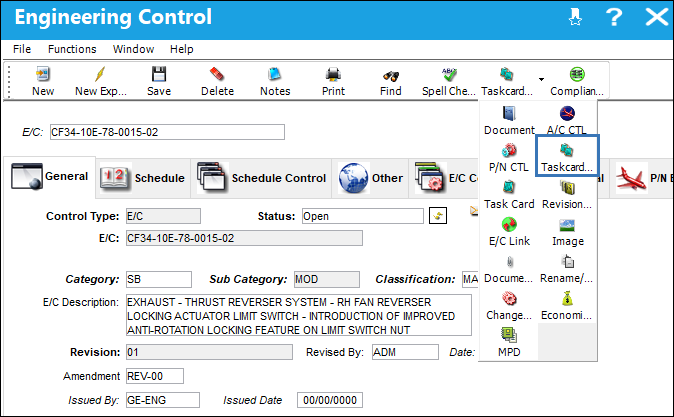Switch to the Other tab
Screen dimensions: 674x417
pyautogui.click(x=370, y=178)
